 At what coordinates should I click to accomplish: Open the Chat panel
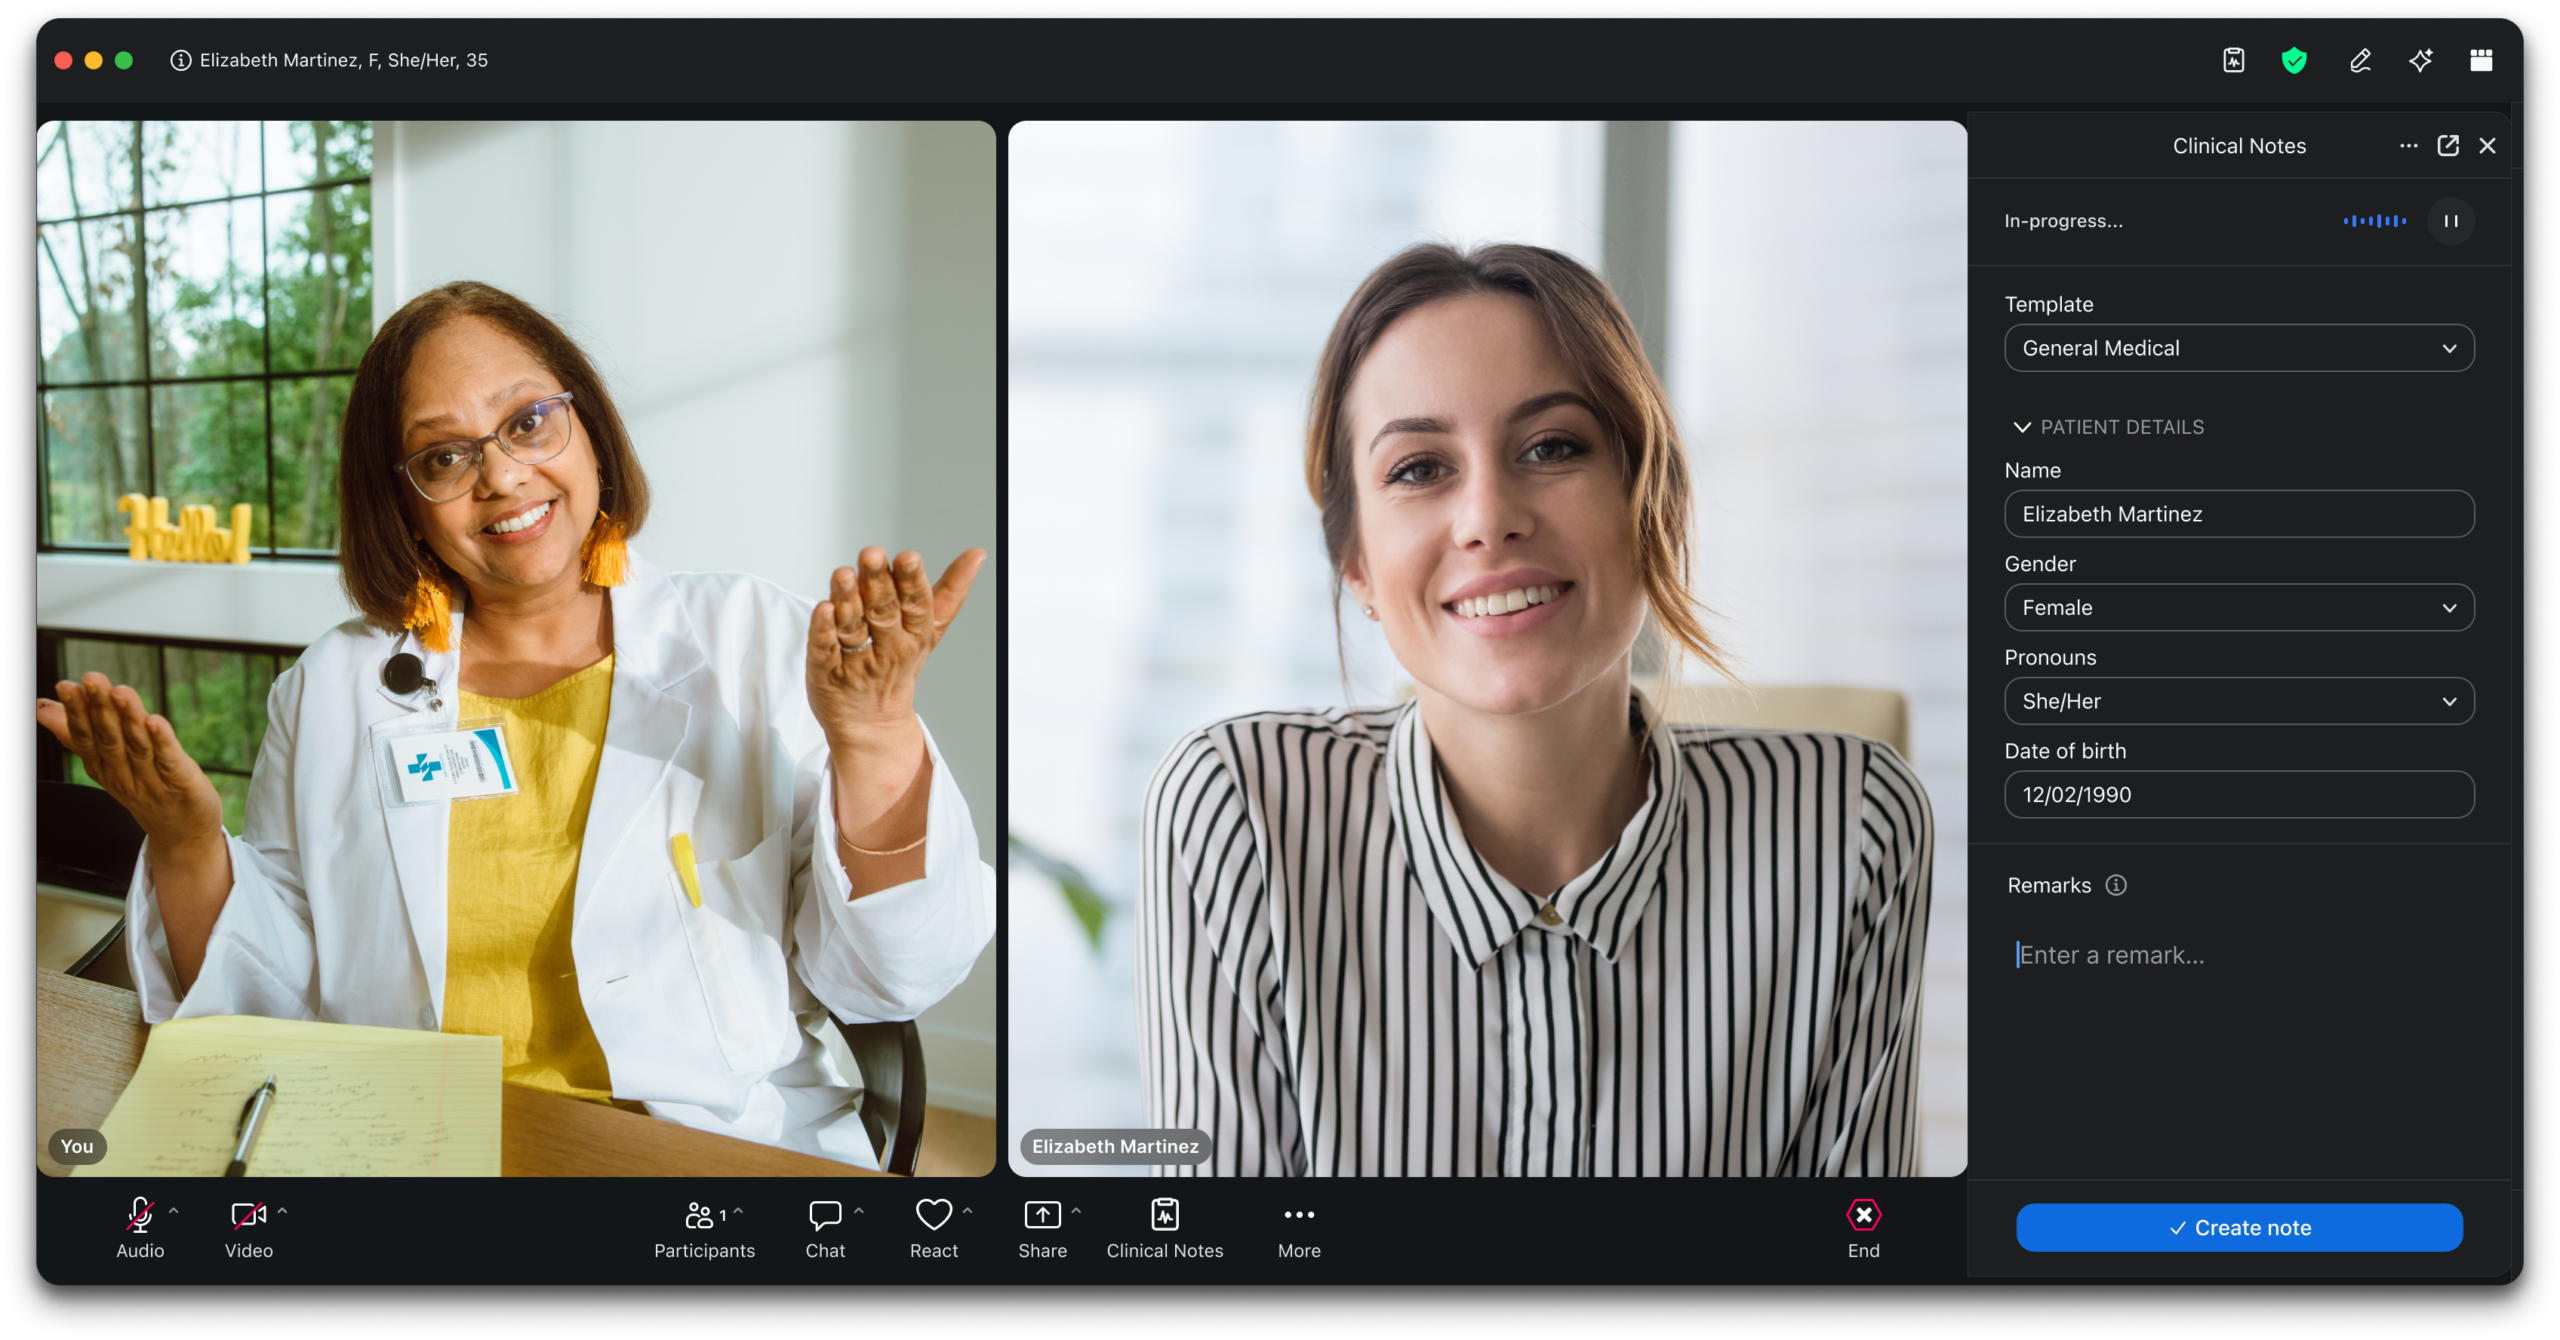pos(825,1228)
